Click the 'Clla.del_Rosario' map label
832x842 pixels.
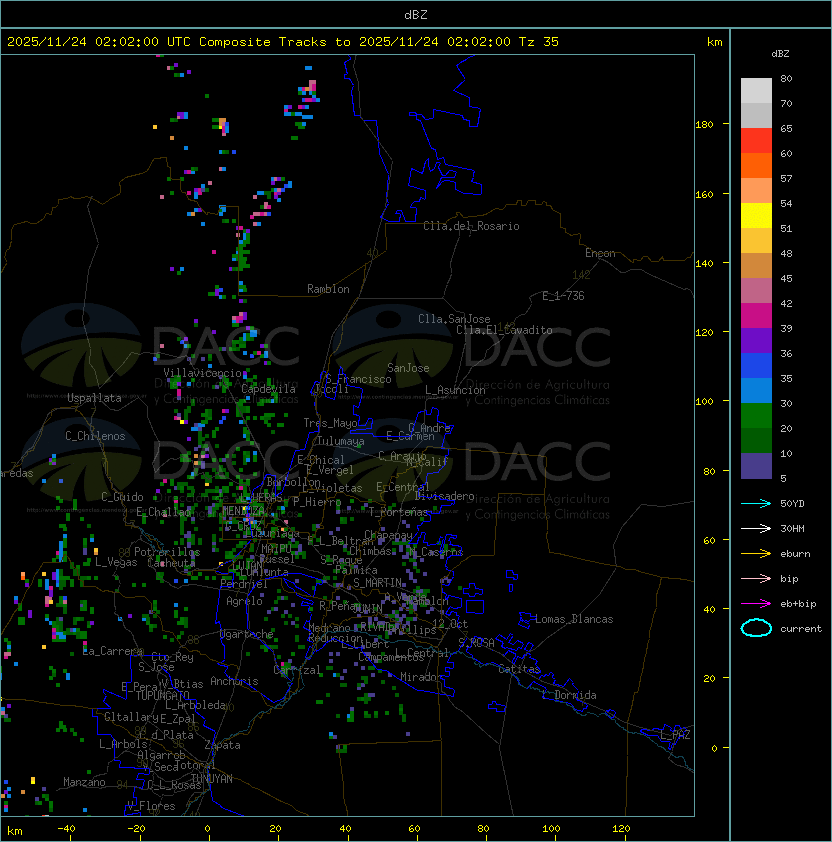click(471, 226)
